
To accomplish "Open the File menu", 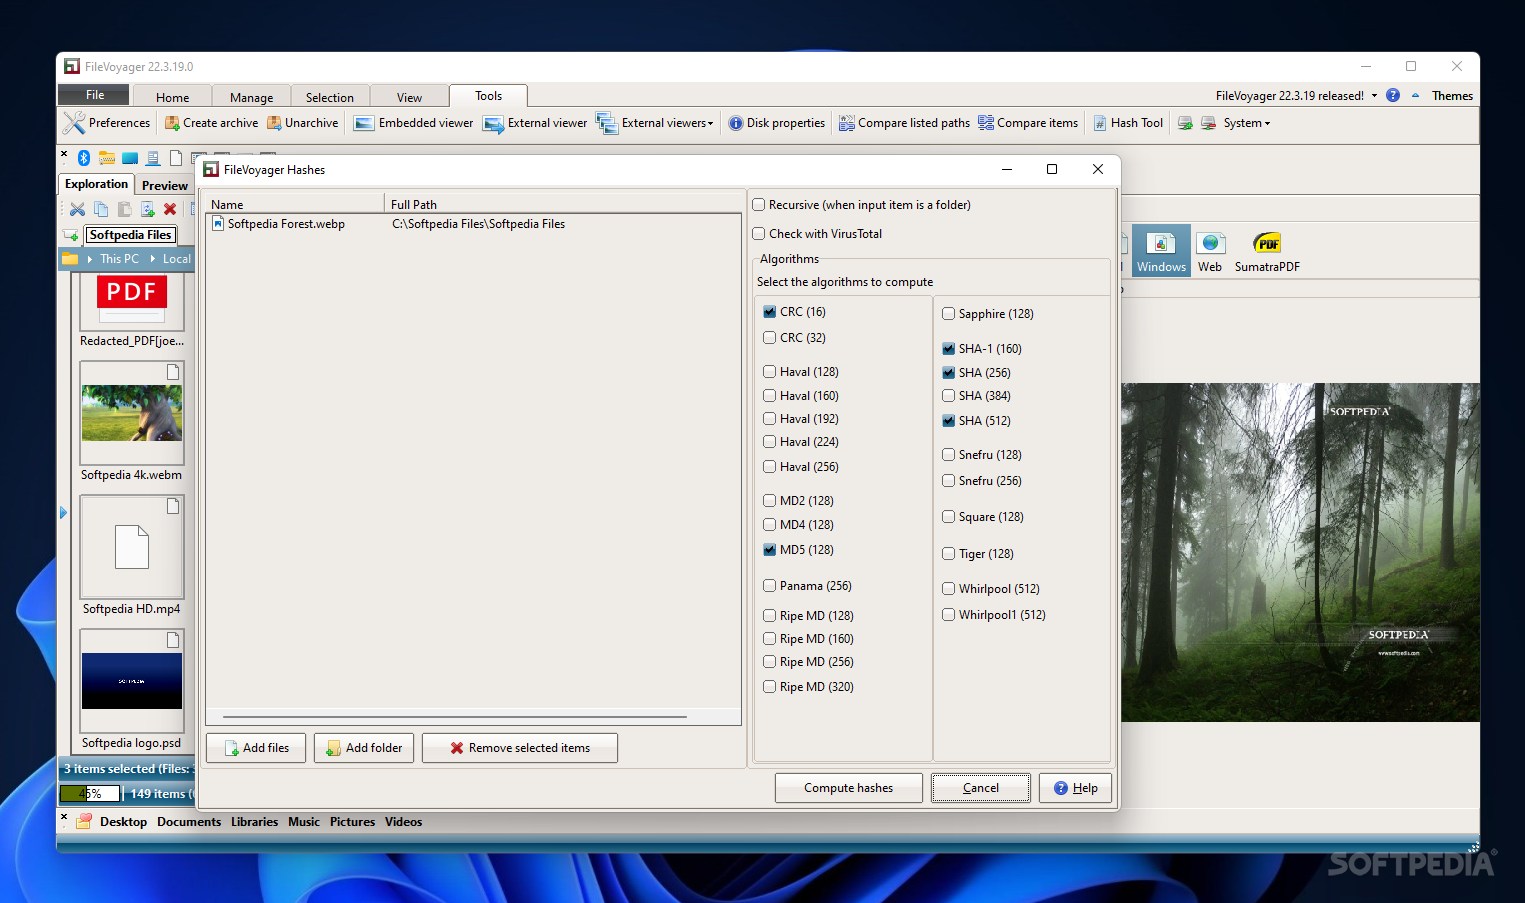I will [x=94, y=95].
